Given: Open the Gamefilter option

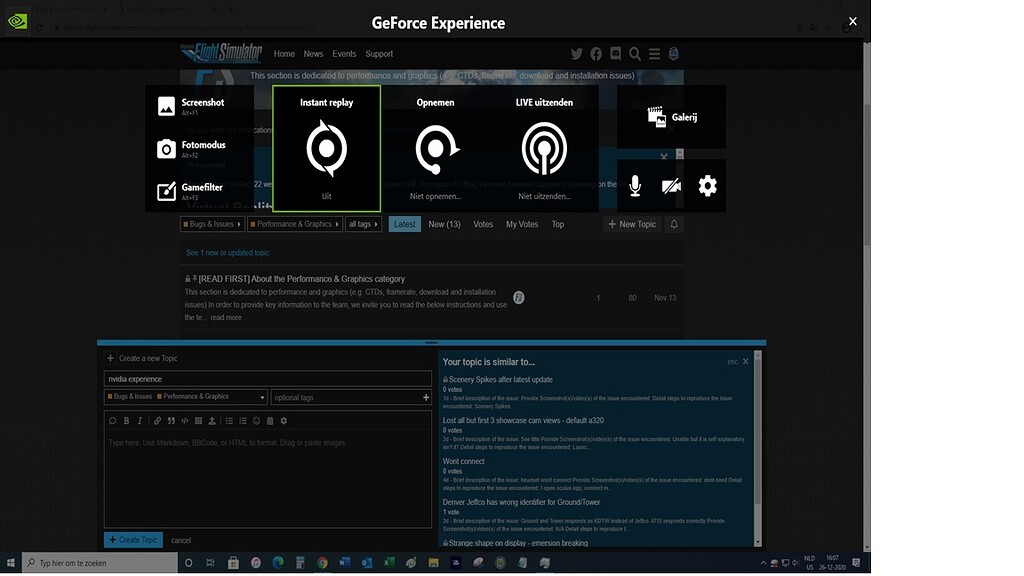Looking at the screenshot, I should [190, 191].
